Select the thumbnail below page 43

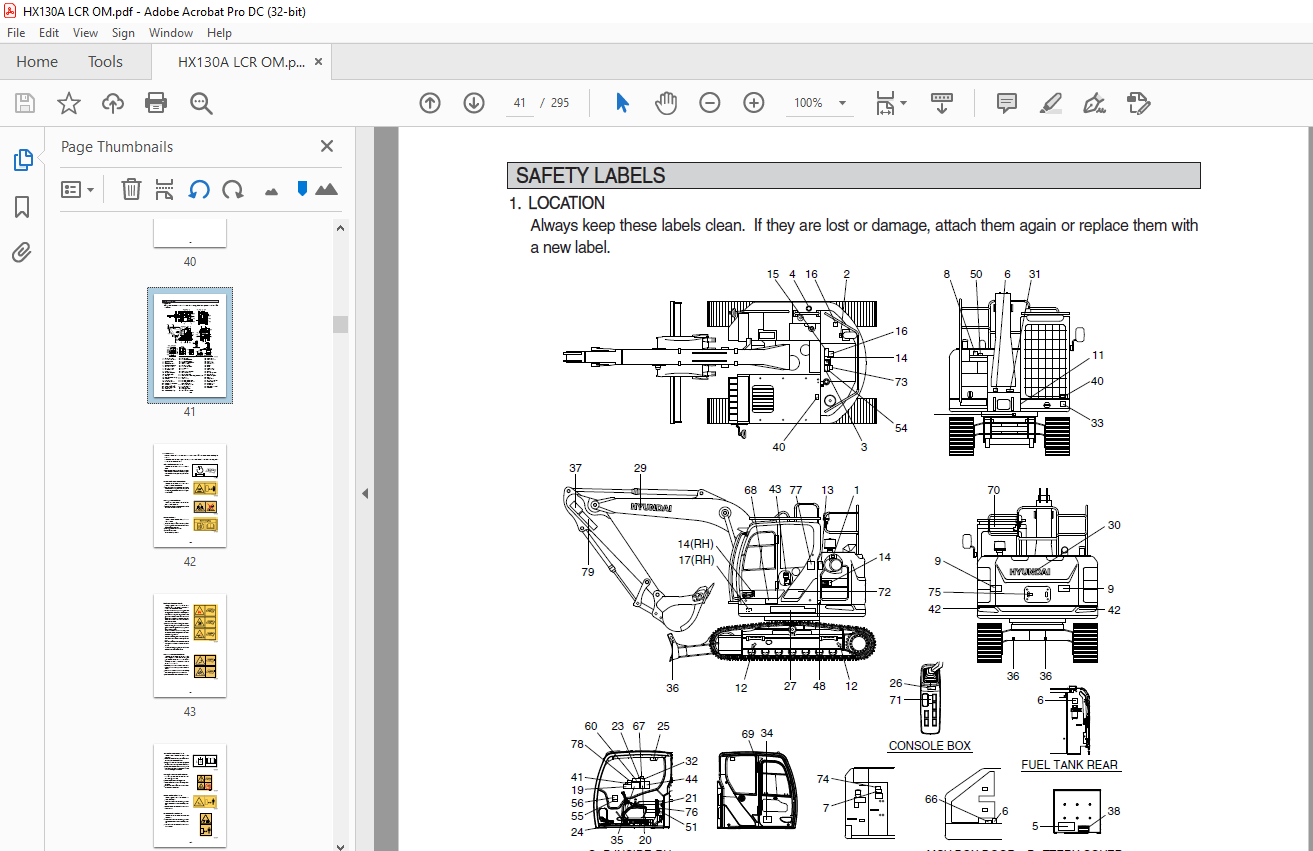pyautogui.click(x=190, y=796)
